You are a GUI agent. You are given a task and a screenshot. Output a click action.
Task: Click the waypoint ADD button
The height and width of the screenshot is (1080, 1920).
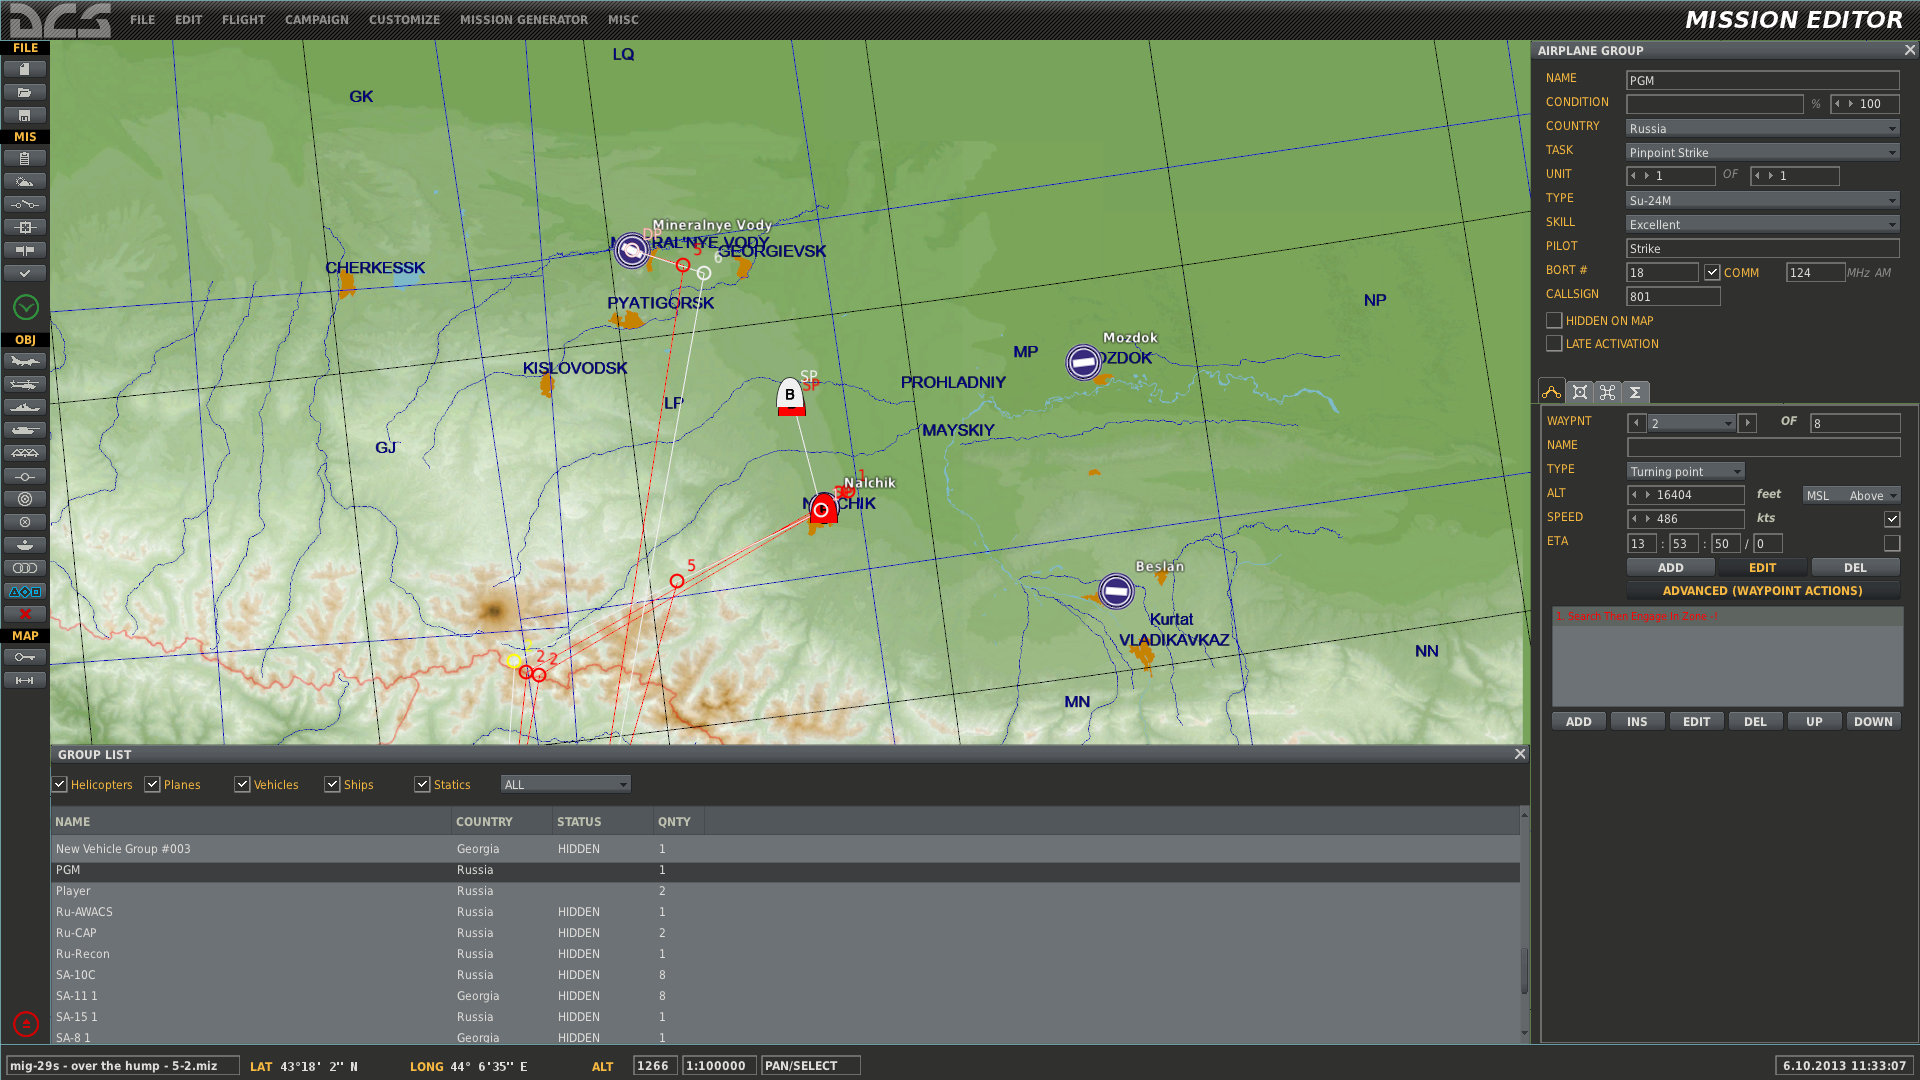click(1670, 567)
